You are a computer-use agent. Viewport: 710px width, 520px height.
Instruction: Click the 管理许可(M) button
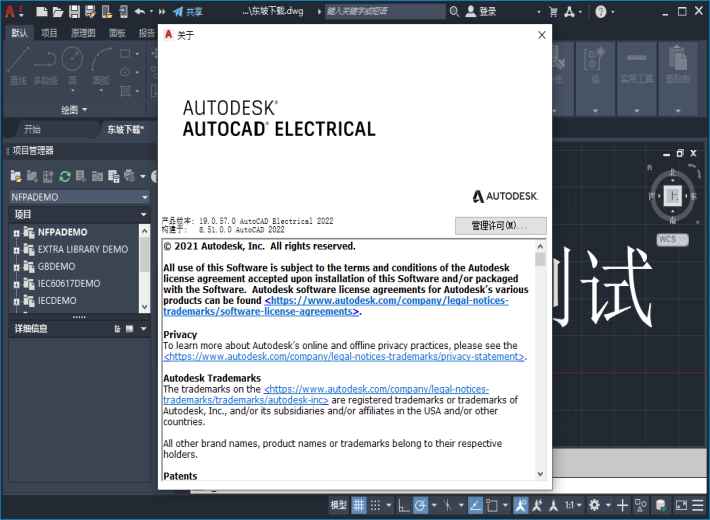point(500,226)
